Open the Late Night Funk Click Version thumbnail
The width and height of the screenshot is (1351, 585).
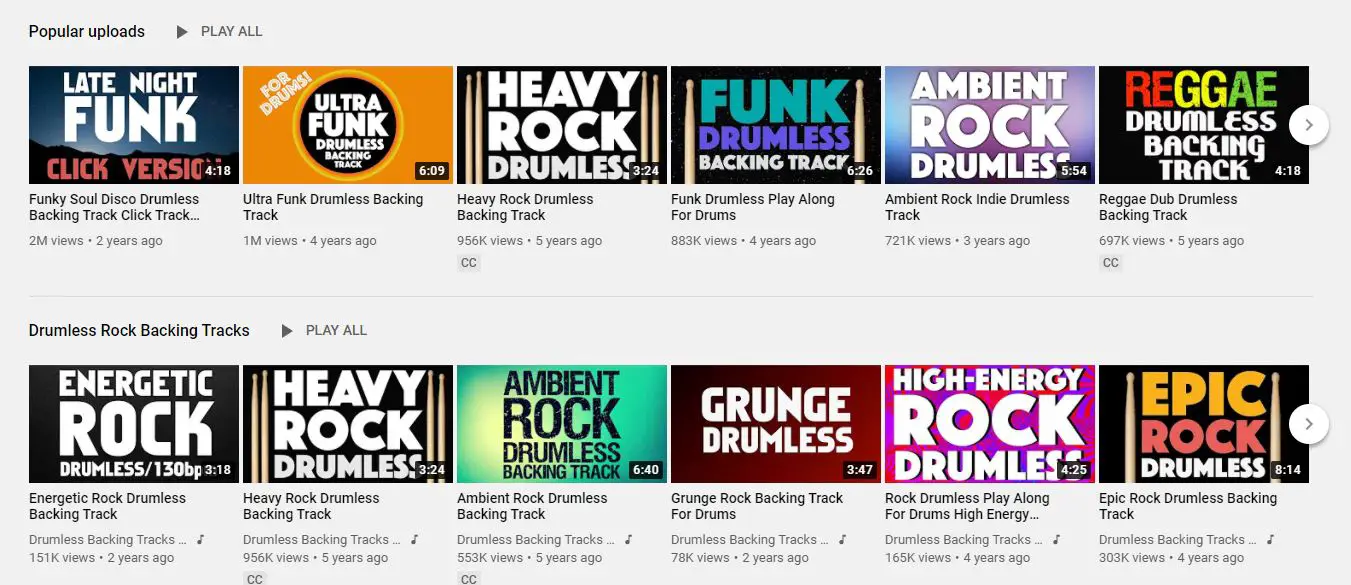[x=134, y=125]
